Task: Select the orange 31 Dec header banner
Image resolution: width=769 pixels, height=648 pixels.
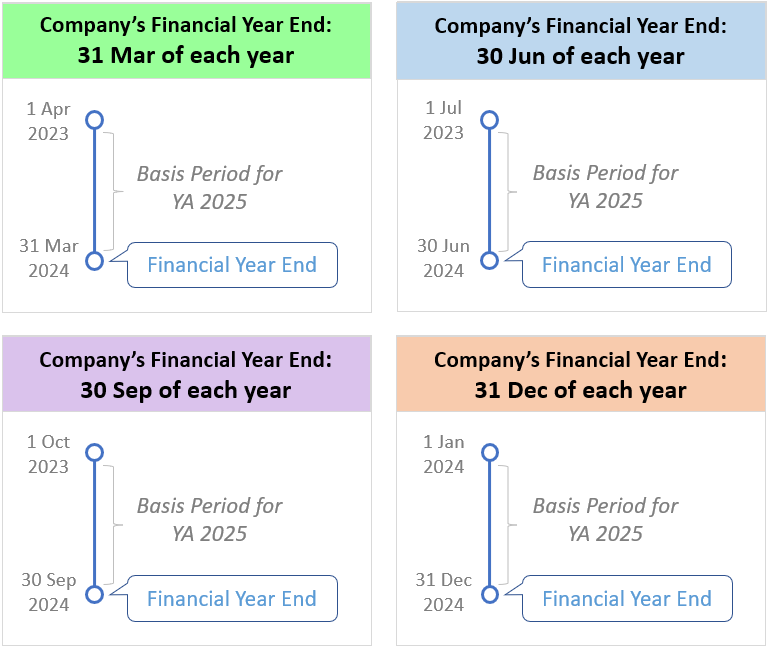Action: click(581, 374)
